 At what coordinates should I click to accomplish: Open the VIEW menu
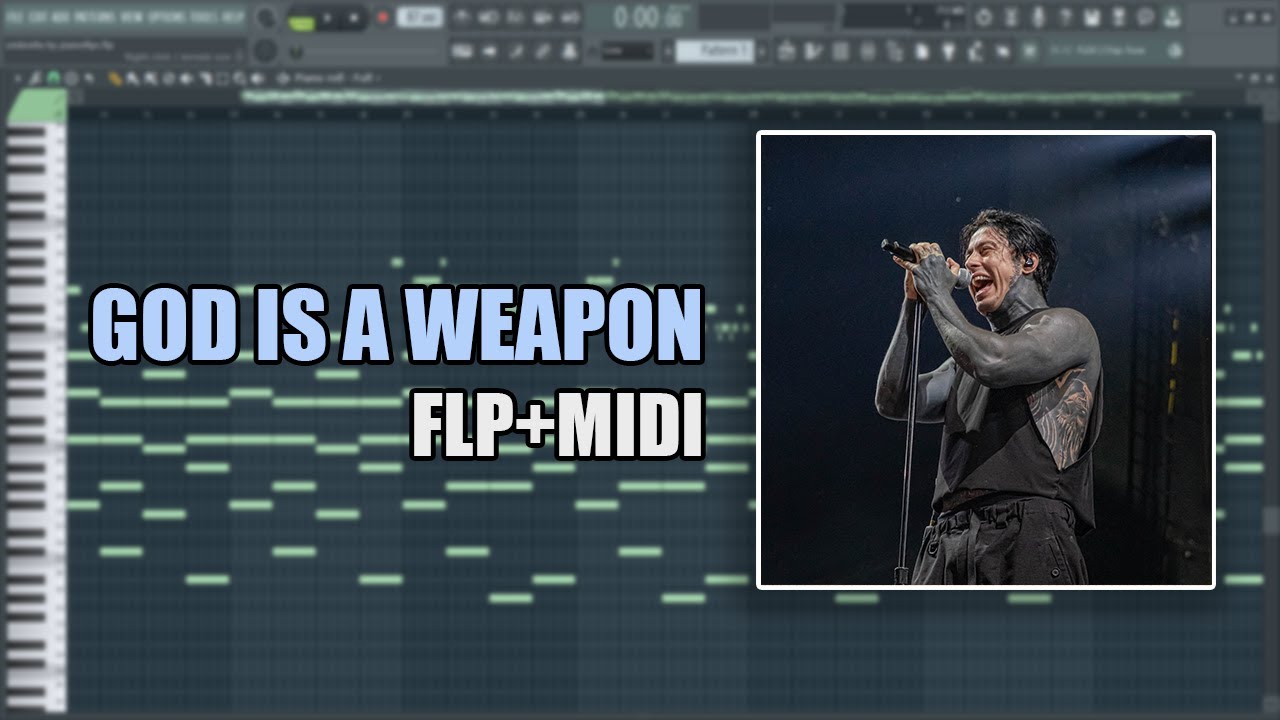click(131, 17)
